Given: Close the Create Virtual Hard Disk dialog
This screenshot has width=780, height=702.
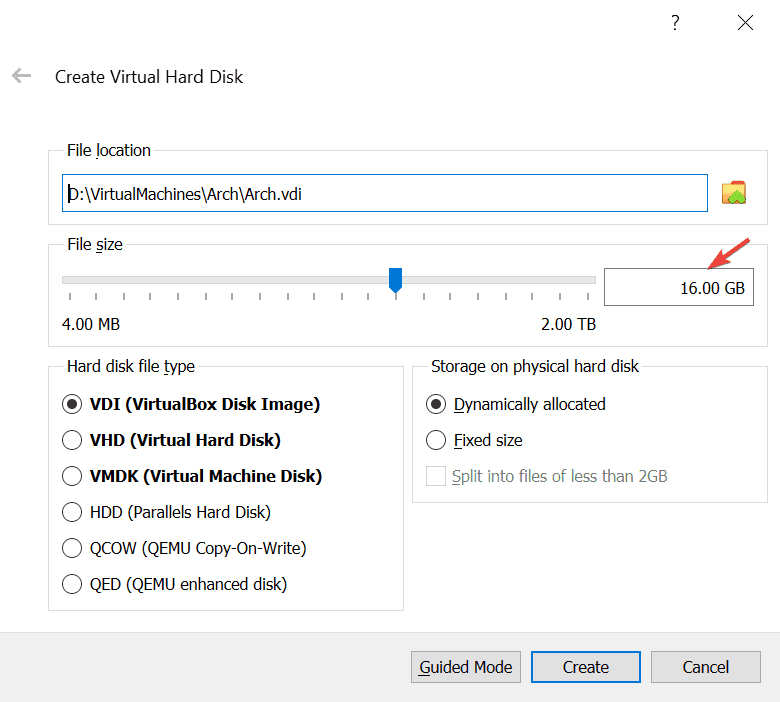Looking at the screenshot, I should pyautogui.click(x=745, y=22).
